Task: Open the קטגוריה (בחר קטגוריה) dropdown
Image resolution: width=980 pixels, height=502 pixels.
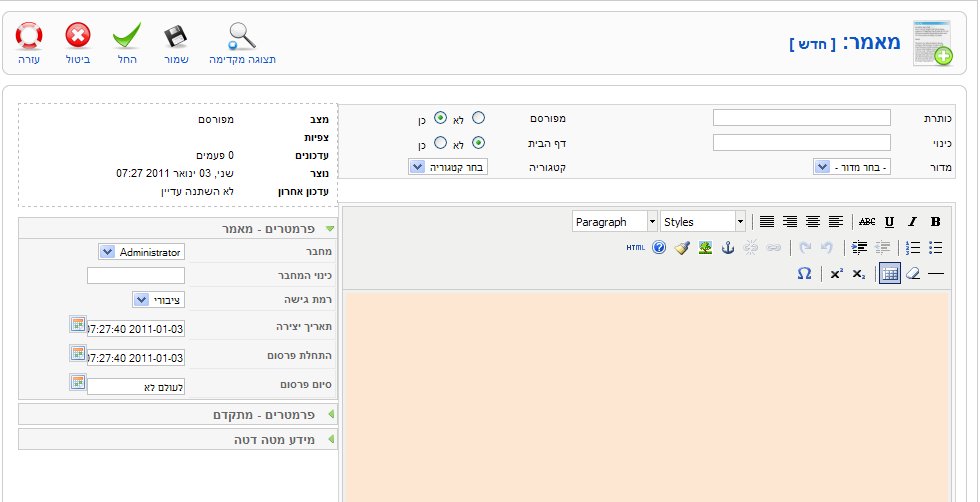Action: tap(448, 167)
